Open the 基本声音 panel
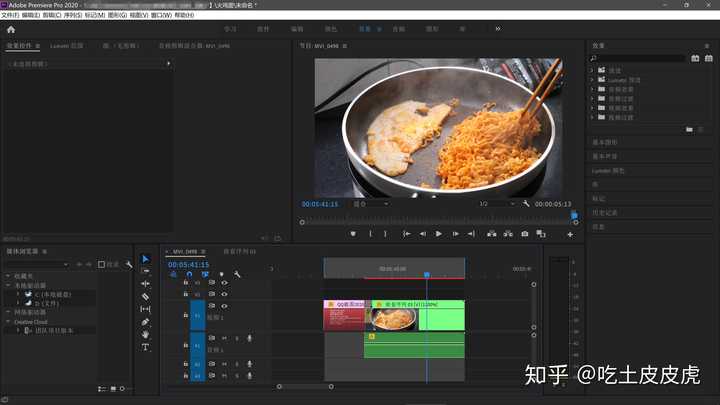The width and height of the screenshot is (720, 405). coord(605,157)
